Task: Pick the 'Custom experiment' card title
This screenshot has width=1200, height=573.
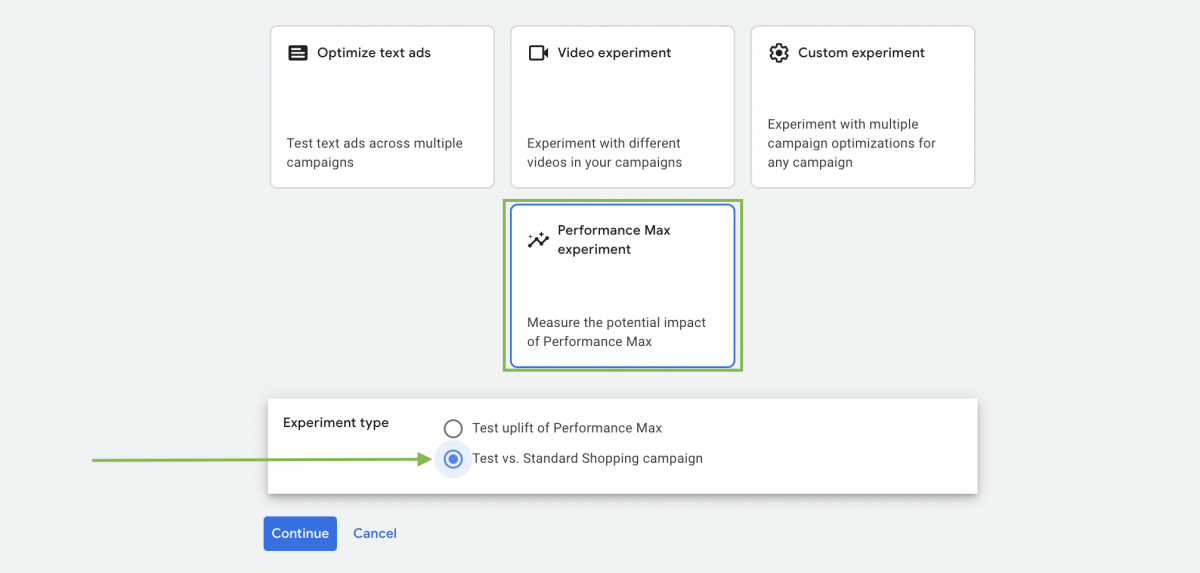Action: click(861, 53)
